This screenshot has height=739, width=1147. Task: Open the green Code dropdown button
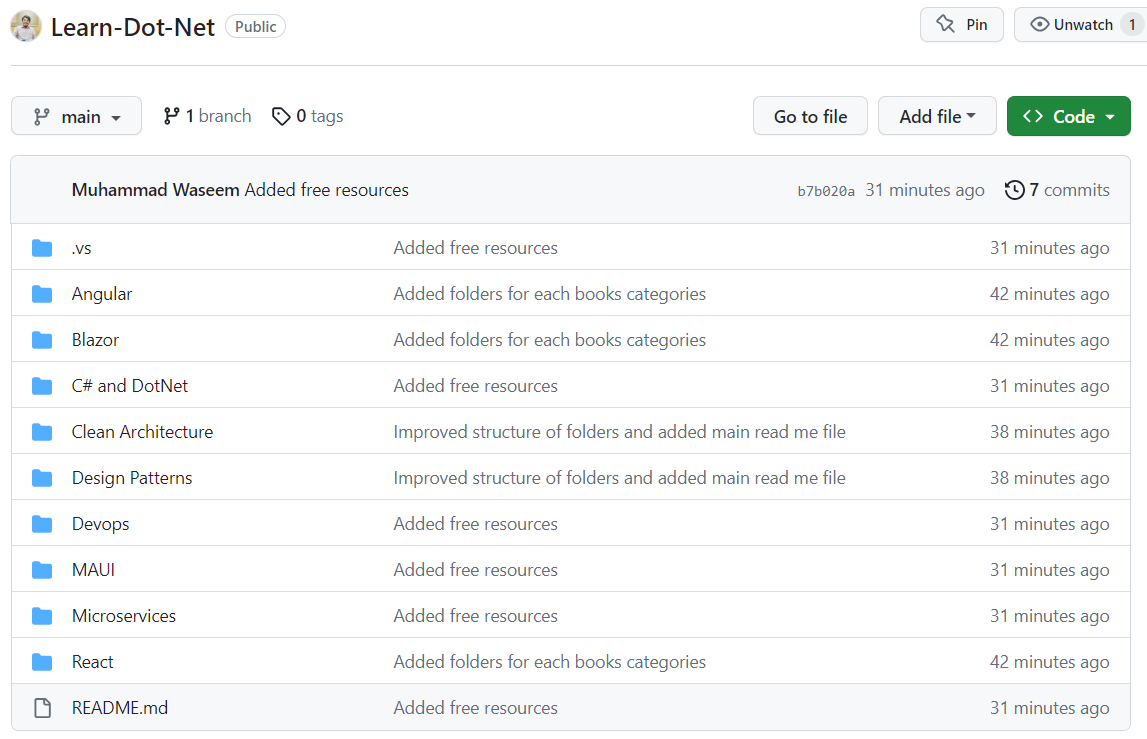(x=1069, y=116)
